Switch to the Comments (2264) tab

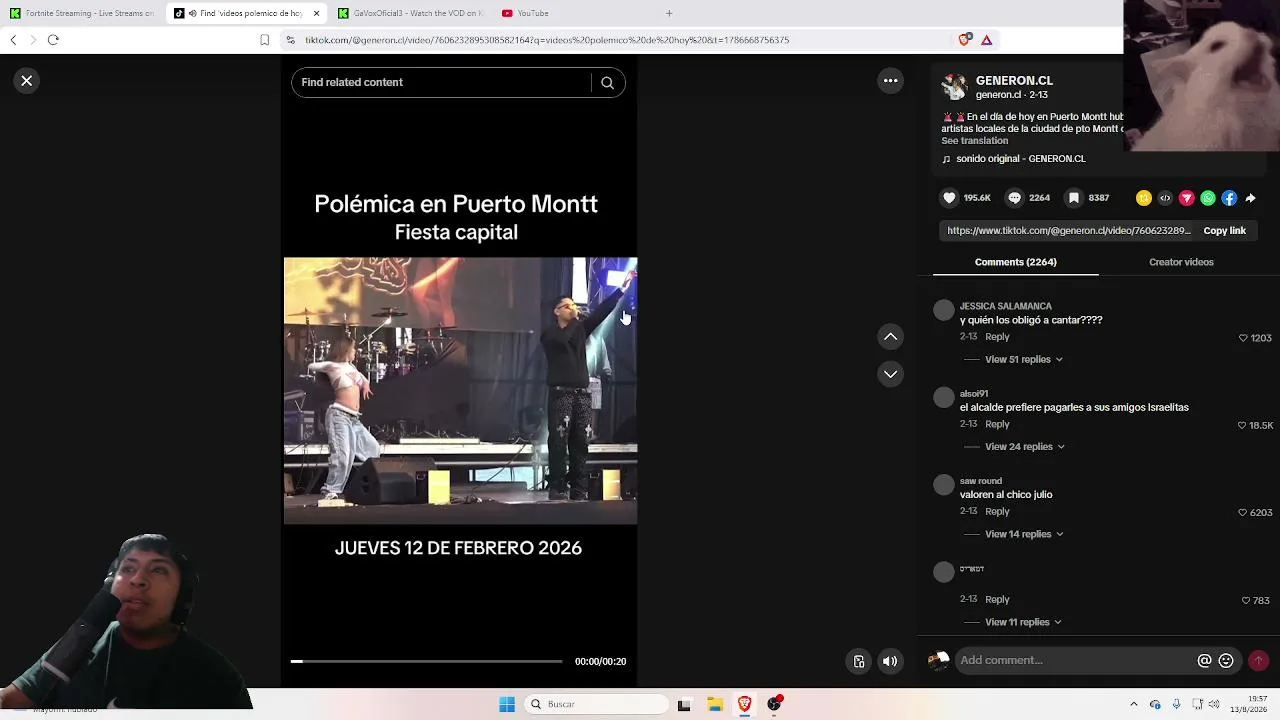point(1015,262)
